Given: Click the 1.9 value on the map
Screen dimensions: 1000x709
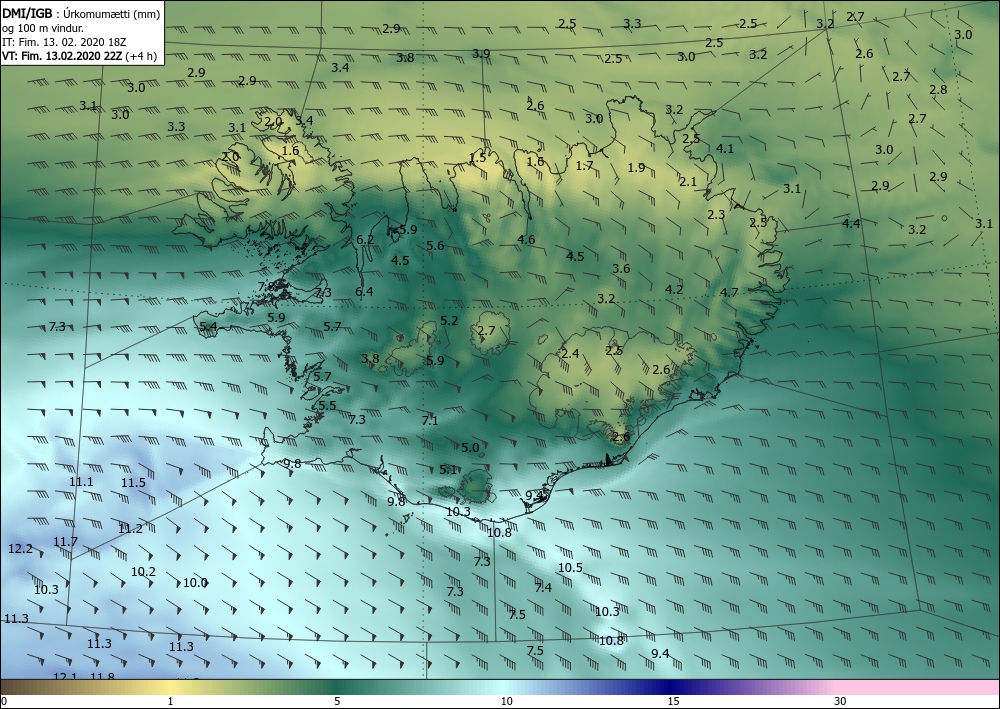Looking at the screenshot, I should click(x=636, y=168).
